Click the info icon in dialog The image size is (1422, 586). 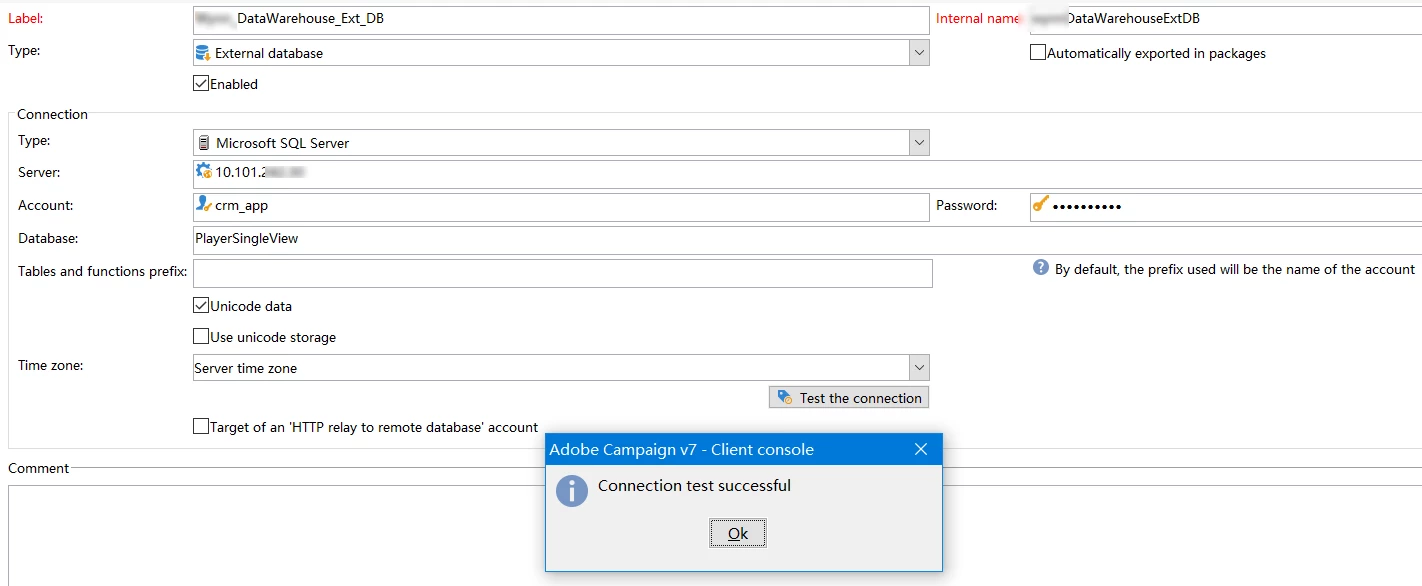point(572,490)
